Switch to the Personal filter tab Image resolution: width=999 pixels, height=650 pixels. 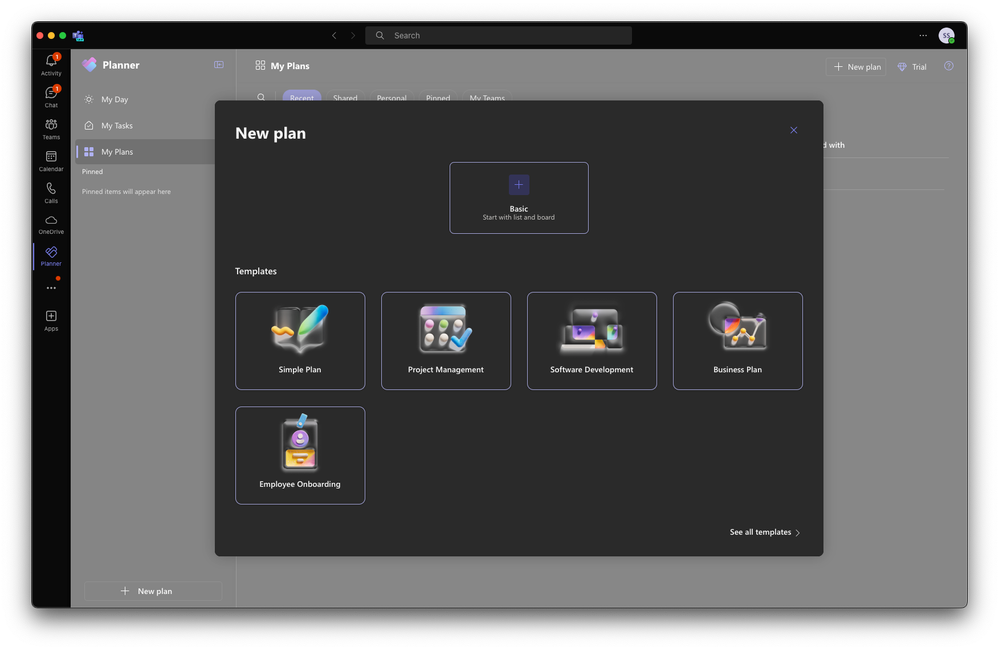click(391, 96)
